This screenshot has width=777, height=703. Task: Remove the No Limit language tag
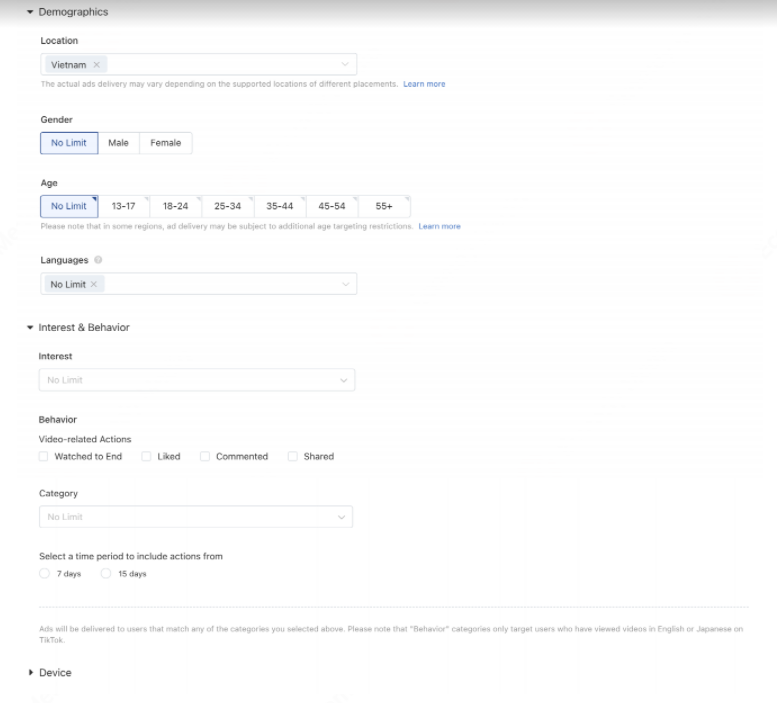click(x=94, y=285)
